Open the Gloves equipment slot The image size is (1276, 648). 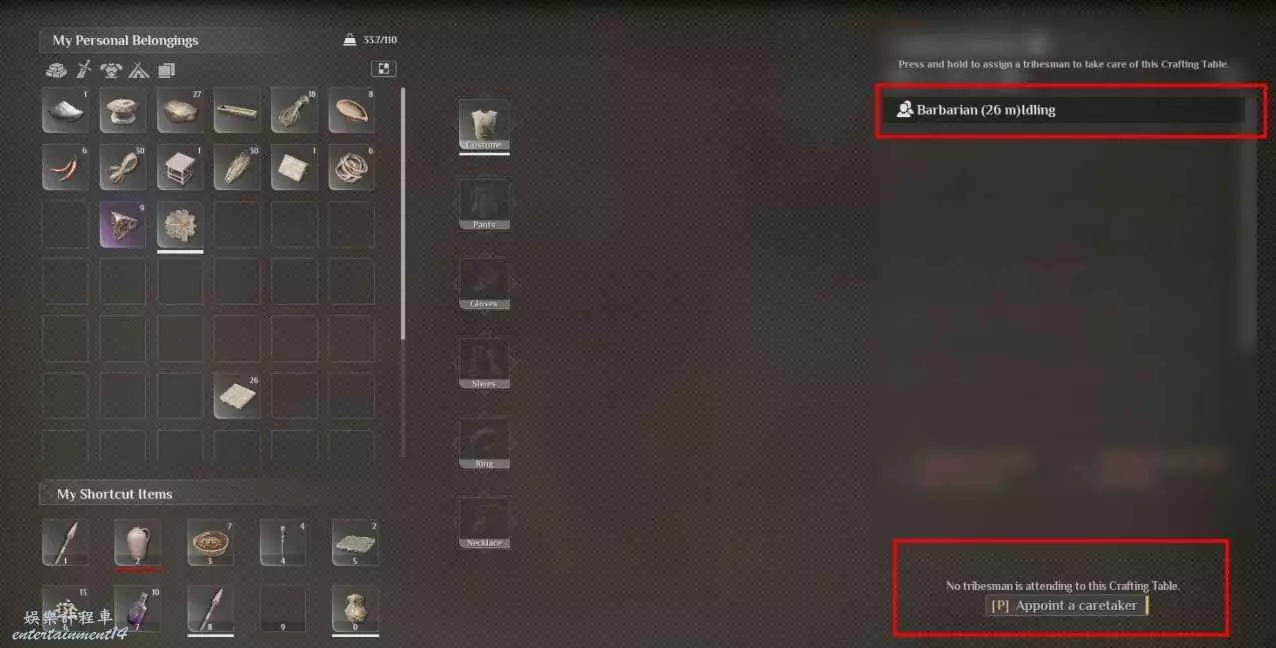tap(484, 284)
